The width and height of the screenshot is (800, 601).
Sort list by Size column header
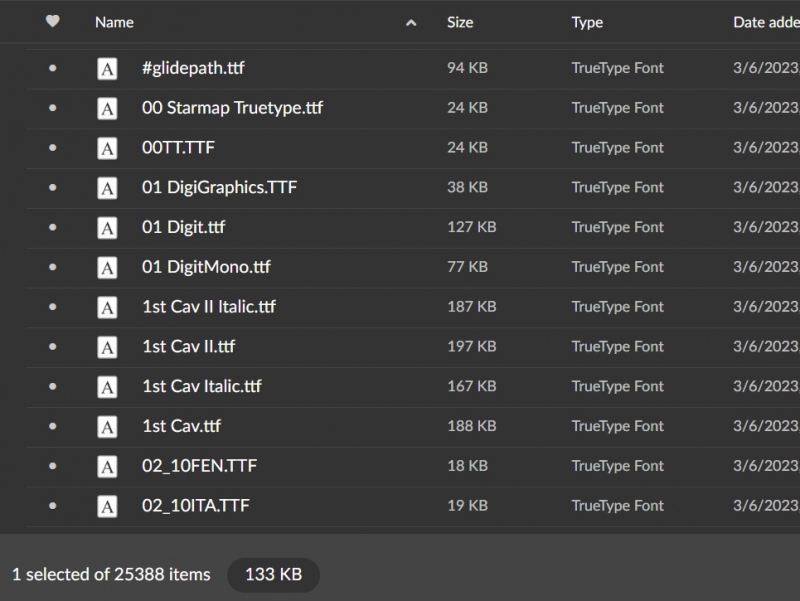coord(460,22)
